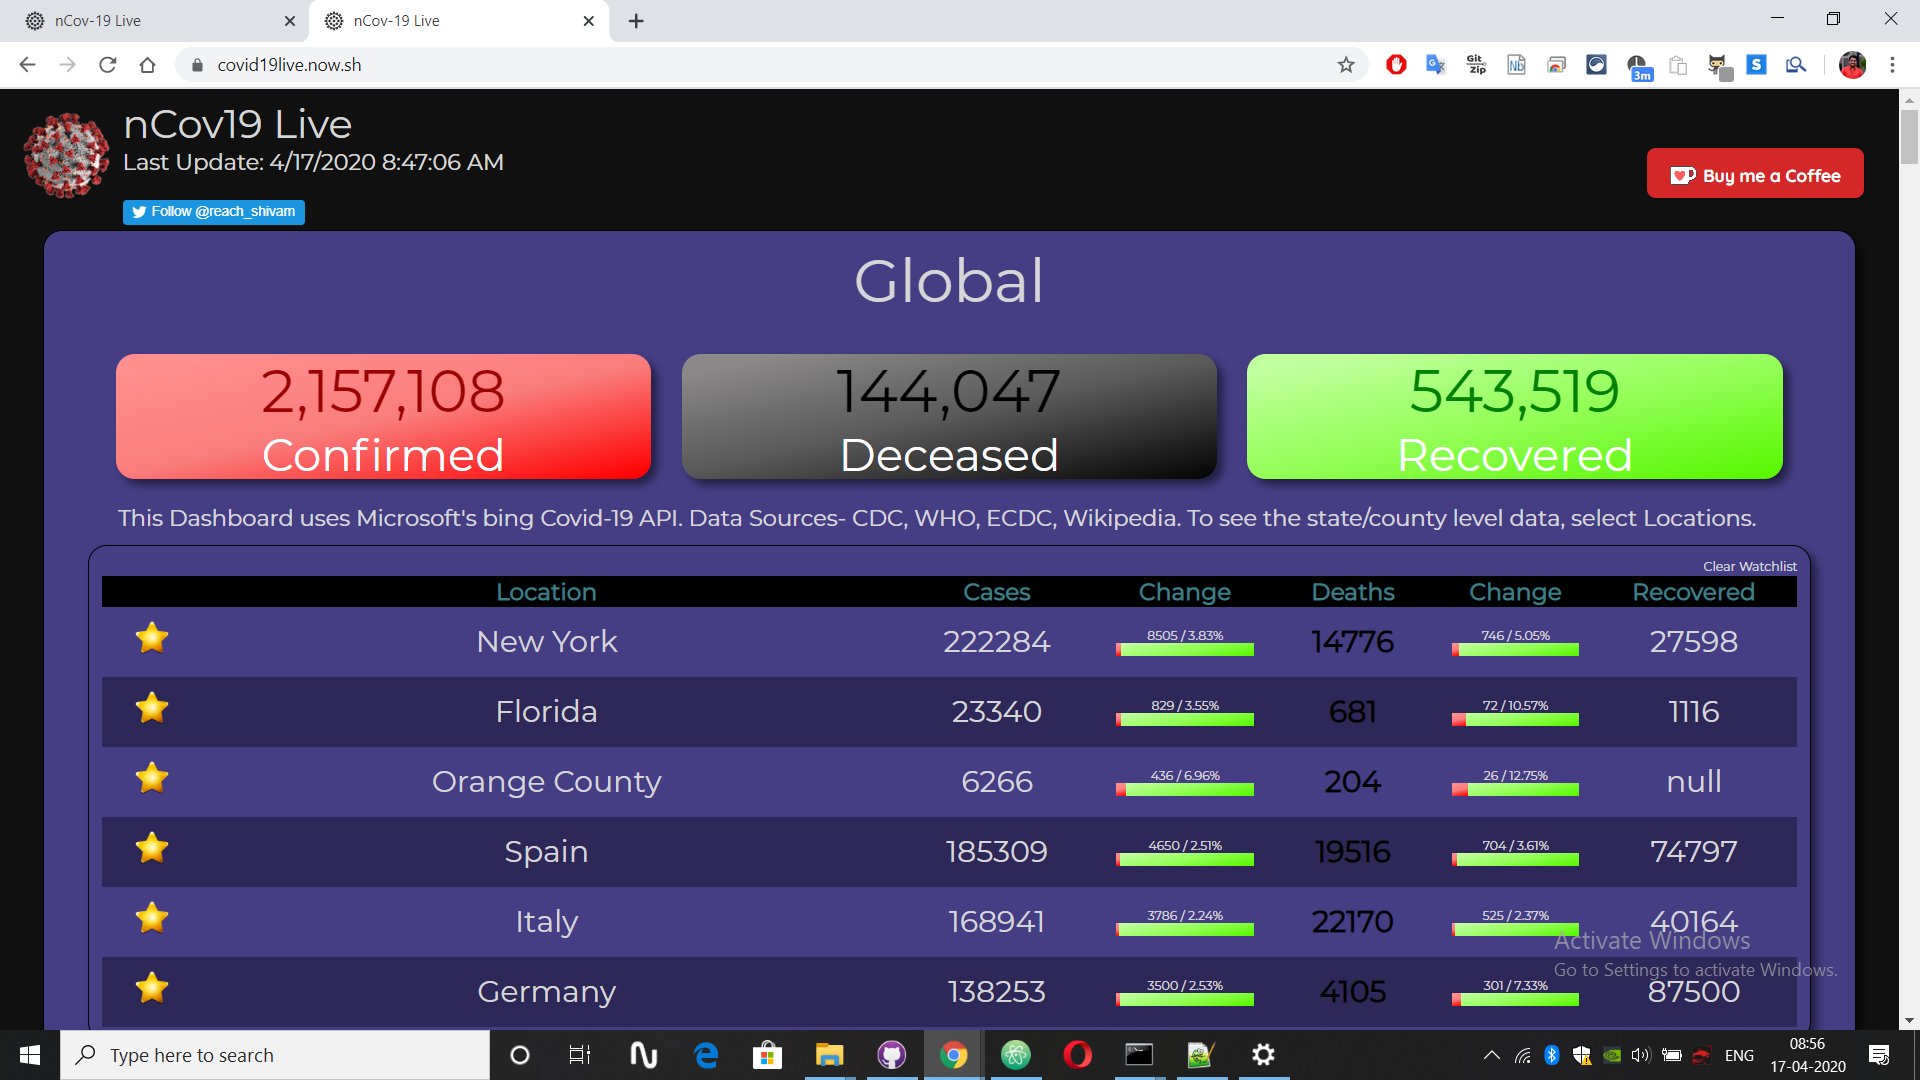This screenshot has width=1920, height=1080.
Task: Follow @reach_shivam on Twitter
Action: [x=213, y=212]
